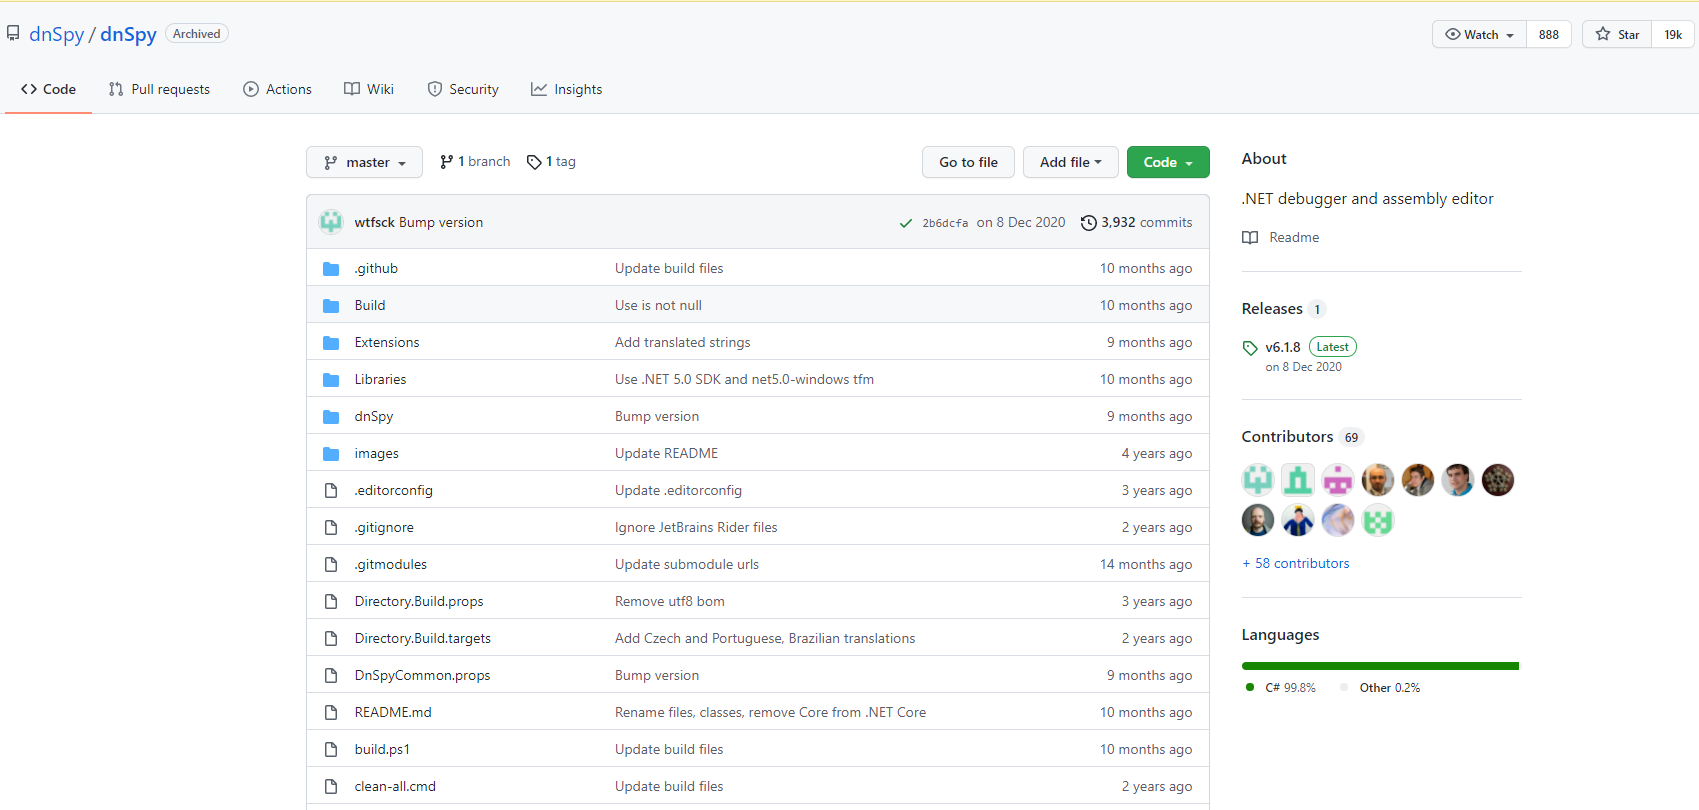Viewport: 1699px width, 810px height.
Task: Click the 1 branch link
Action: tap(475, 162)
